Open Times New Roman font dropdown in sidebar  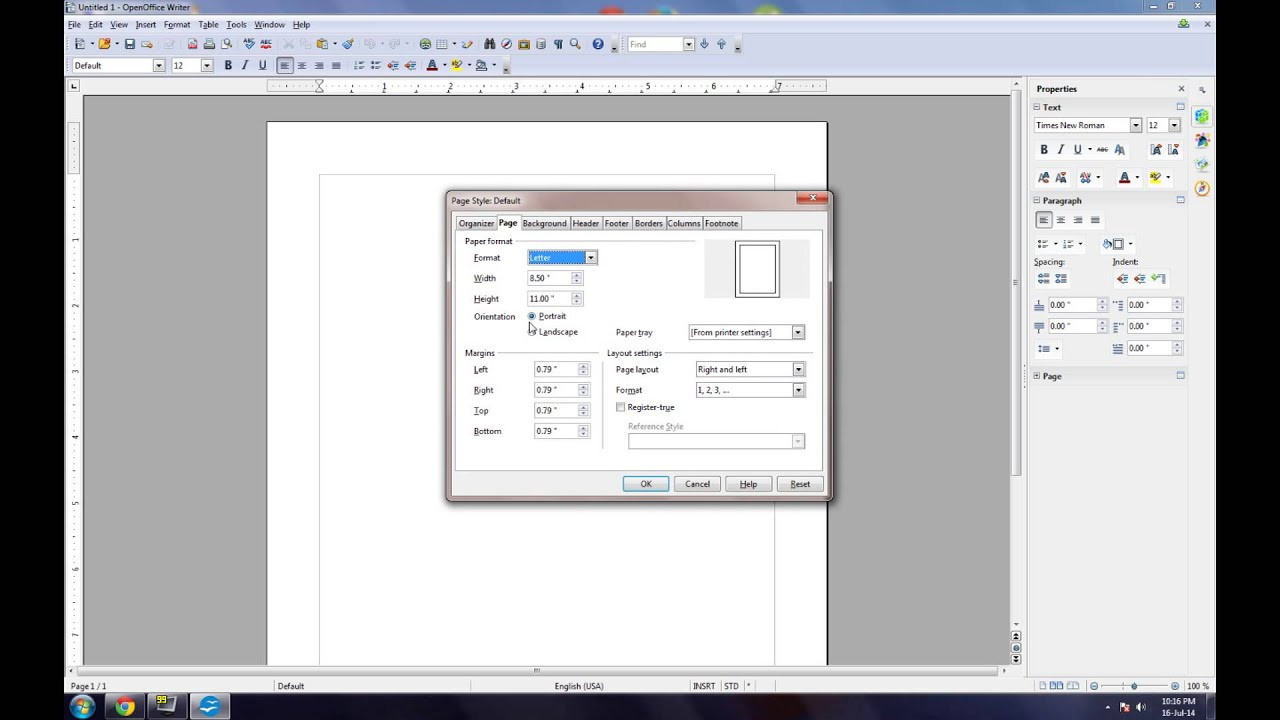[x=1135, y=125]
